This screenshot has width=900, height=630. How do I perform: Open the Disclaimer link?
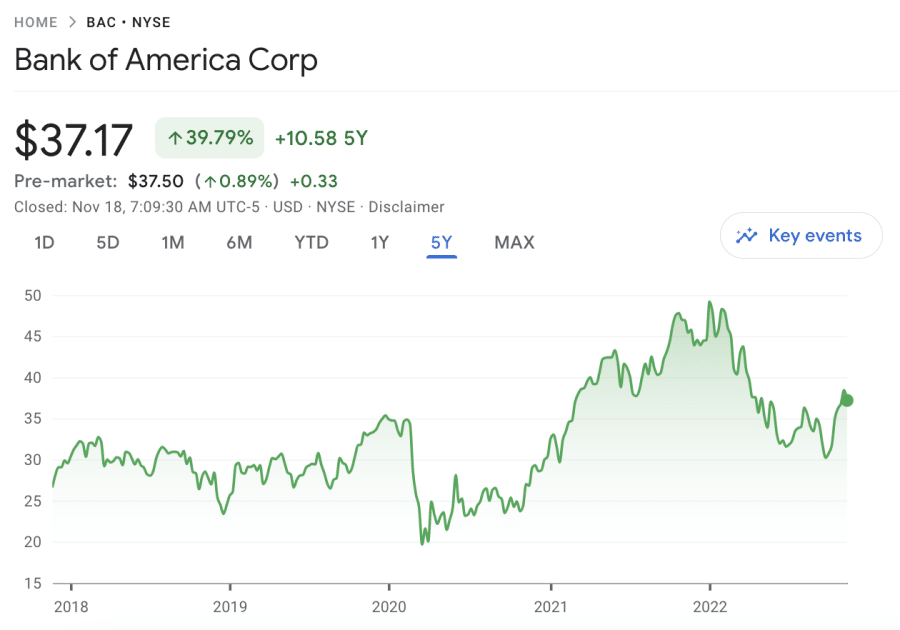coord(406,207)
